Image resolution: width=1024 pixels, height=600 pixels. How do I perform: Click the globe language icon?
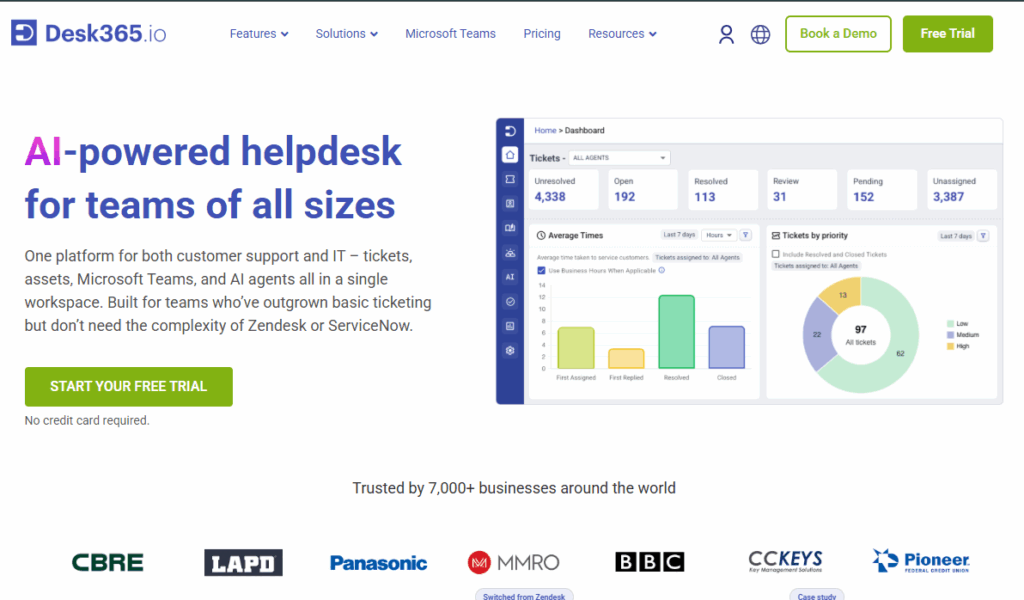tap(760, 34)
